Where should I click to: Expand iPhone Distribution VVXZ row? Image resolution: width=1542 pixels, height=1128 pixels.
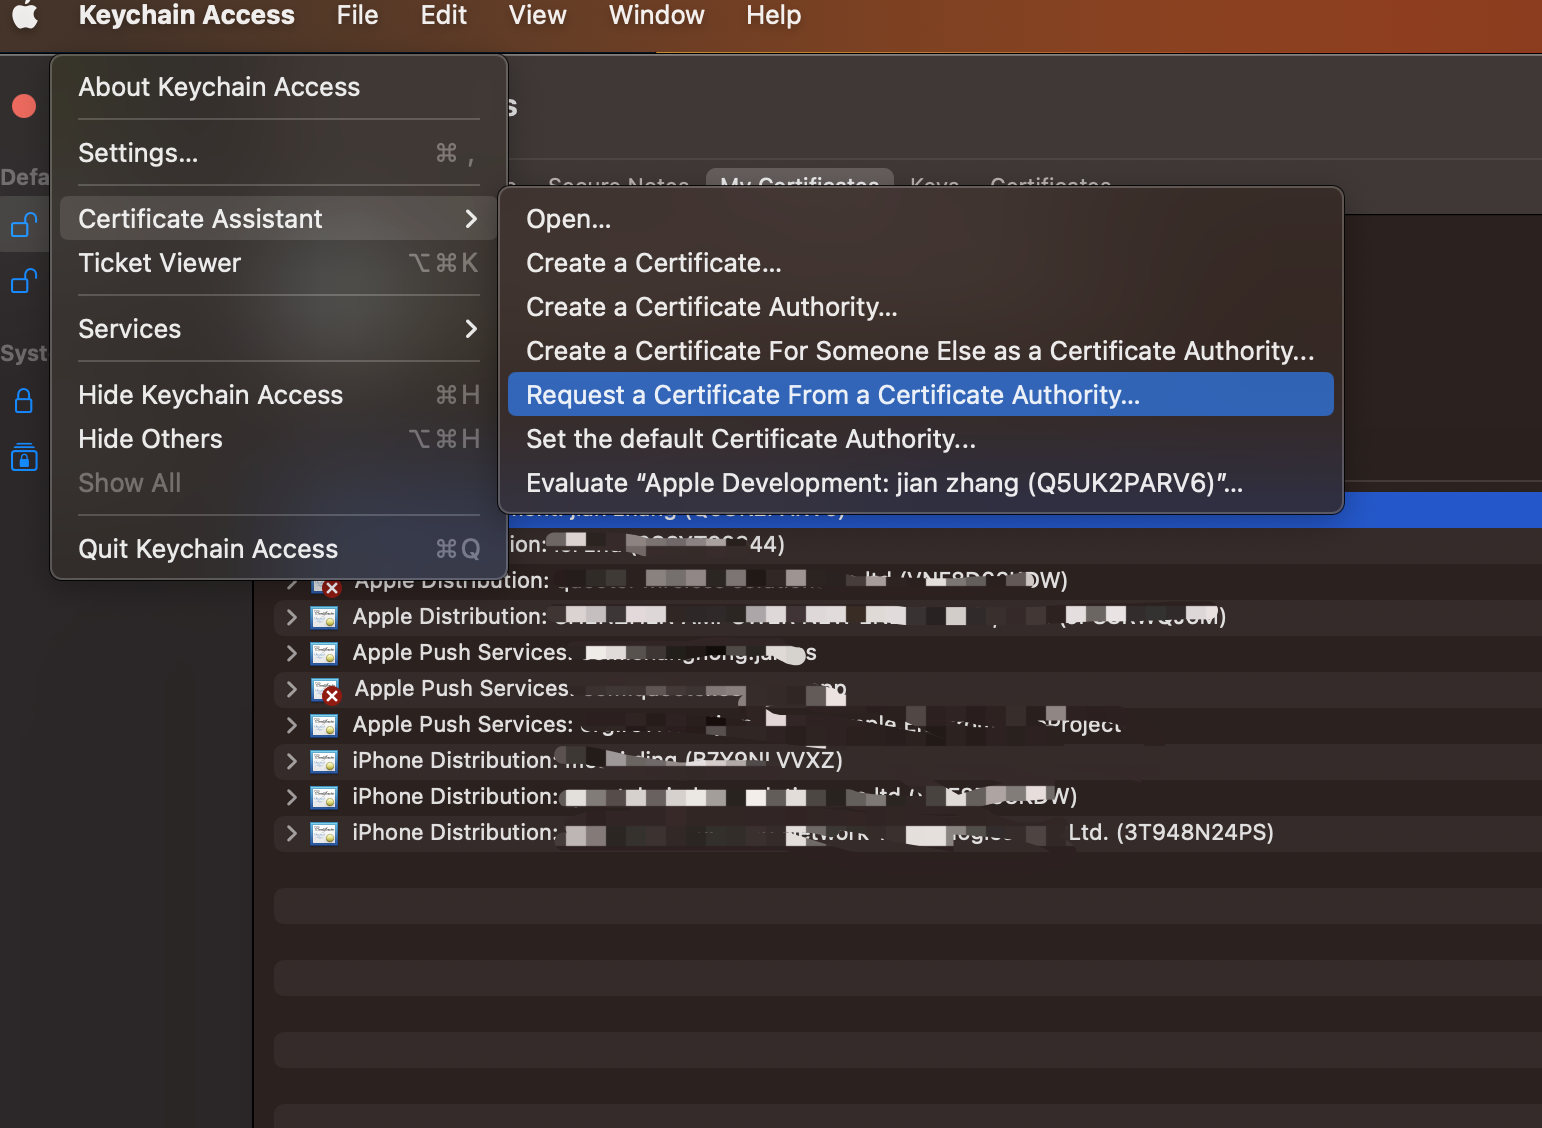tap(291, 761)
